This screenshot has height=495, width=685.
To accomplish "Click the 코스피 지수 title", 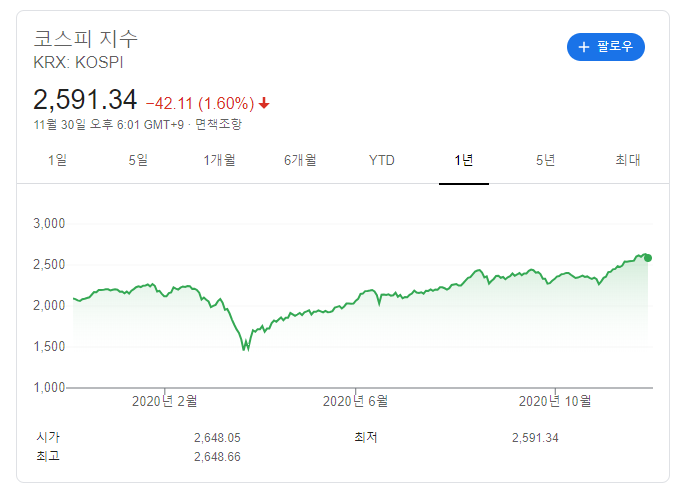I will pos(86,39).
